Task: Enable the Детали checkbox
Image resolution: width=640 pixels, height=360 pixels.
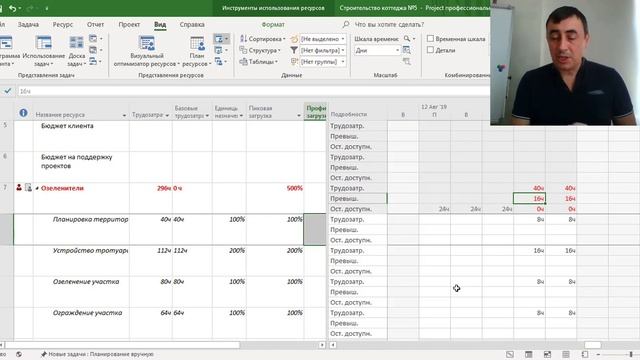Action: 430,50
